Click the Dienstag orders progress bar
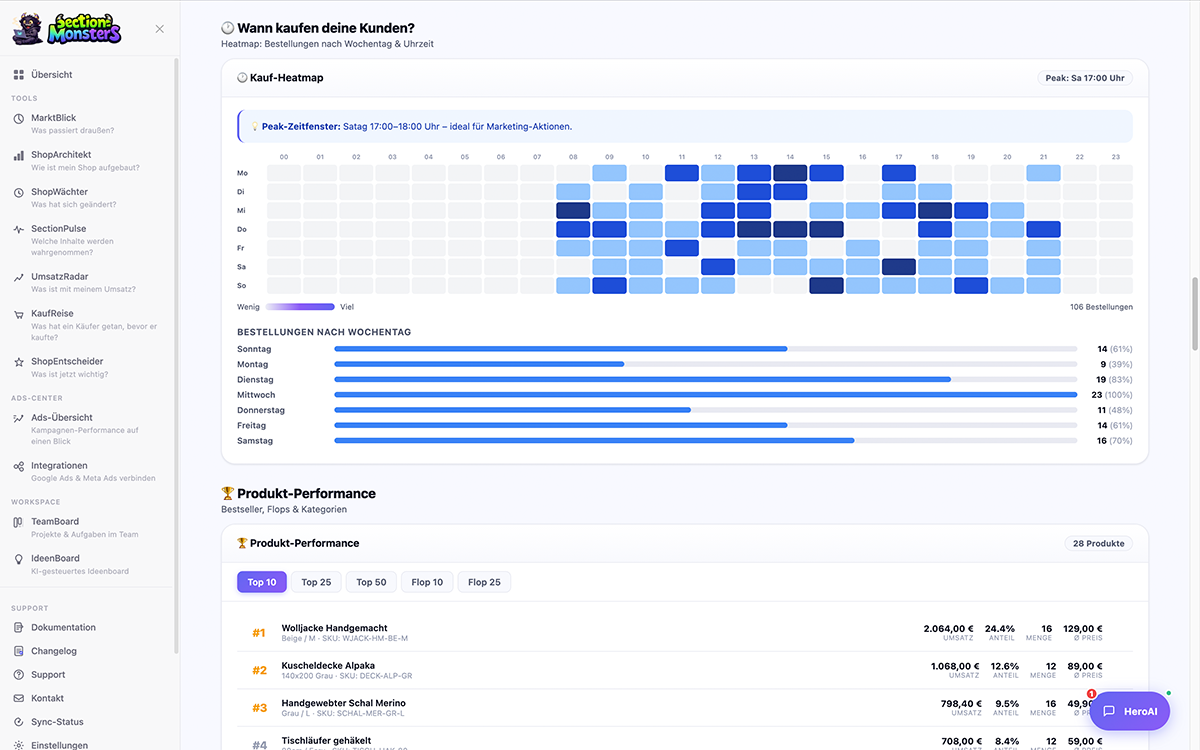Image resolution: width=1200 pixels, height=750 pixels. (706, 380)
